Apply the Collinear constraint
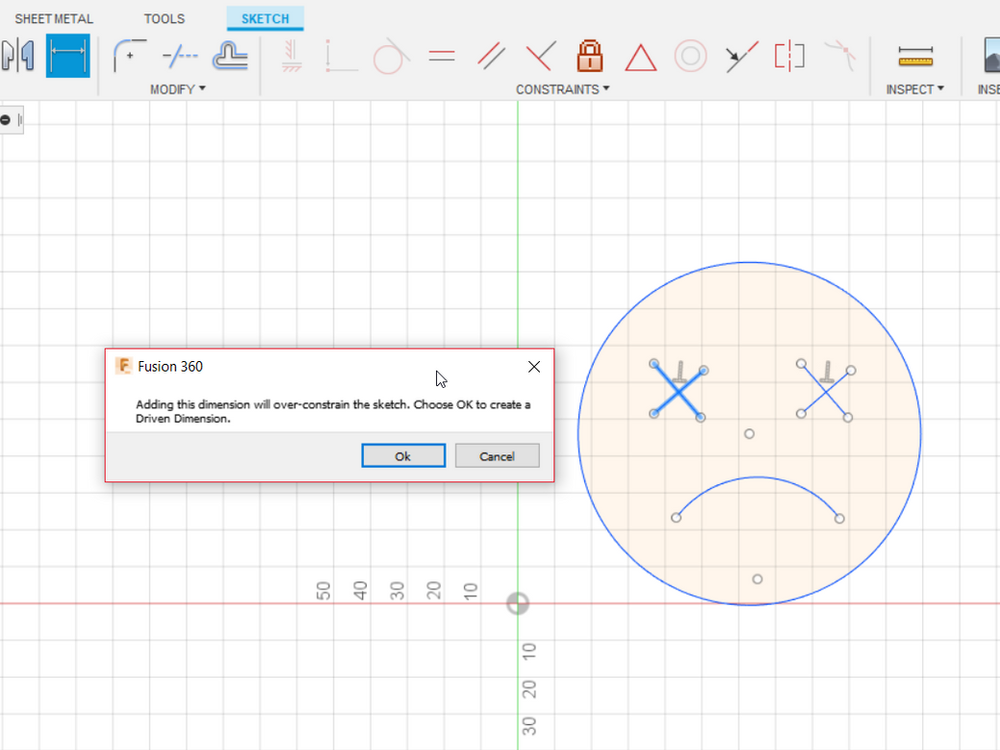The height and width of the screenshot is (750, 1000). point(741,56)
